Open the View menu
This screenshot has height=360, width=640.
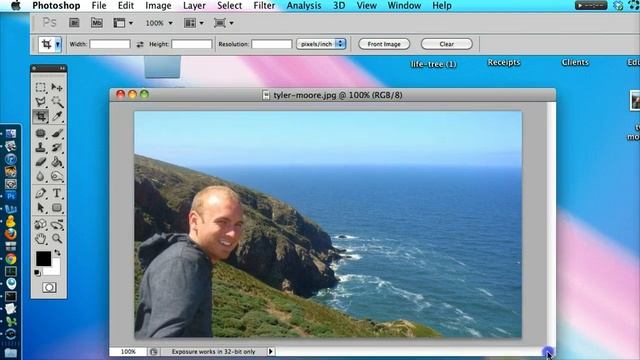point(367,6)
